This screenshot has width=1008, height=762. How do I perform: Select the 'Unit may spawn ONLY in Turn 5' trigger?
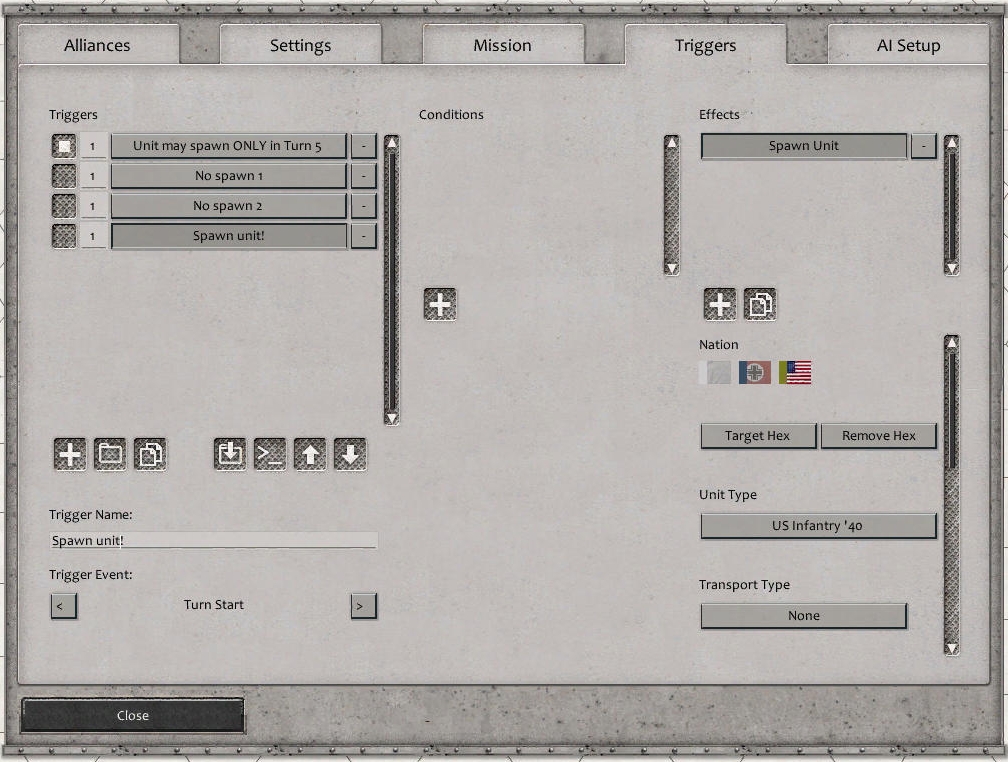pos(229,146)
